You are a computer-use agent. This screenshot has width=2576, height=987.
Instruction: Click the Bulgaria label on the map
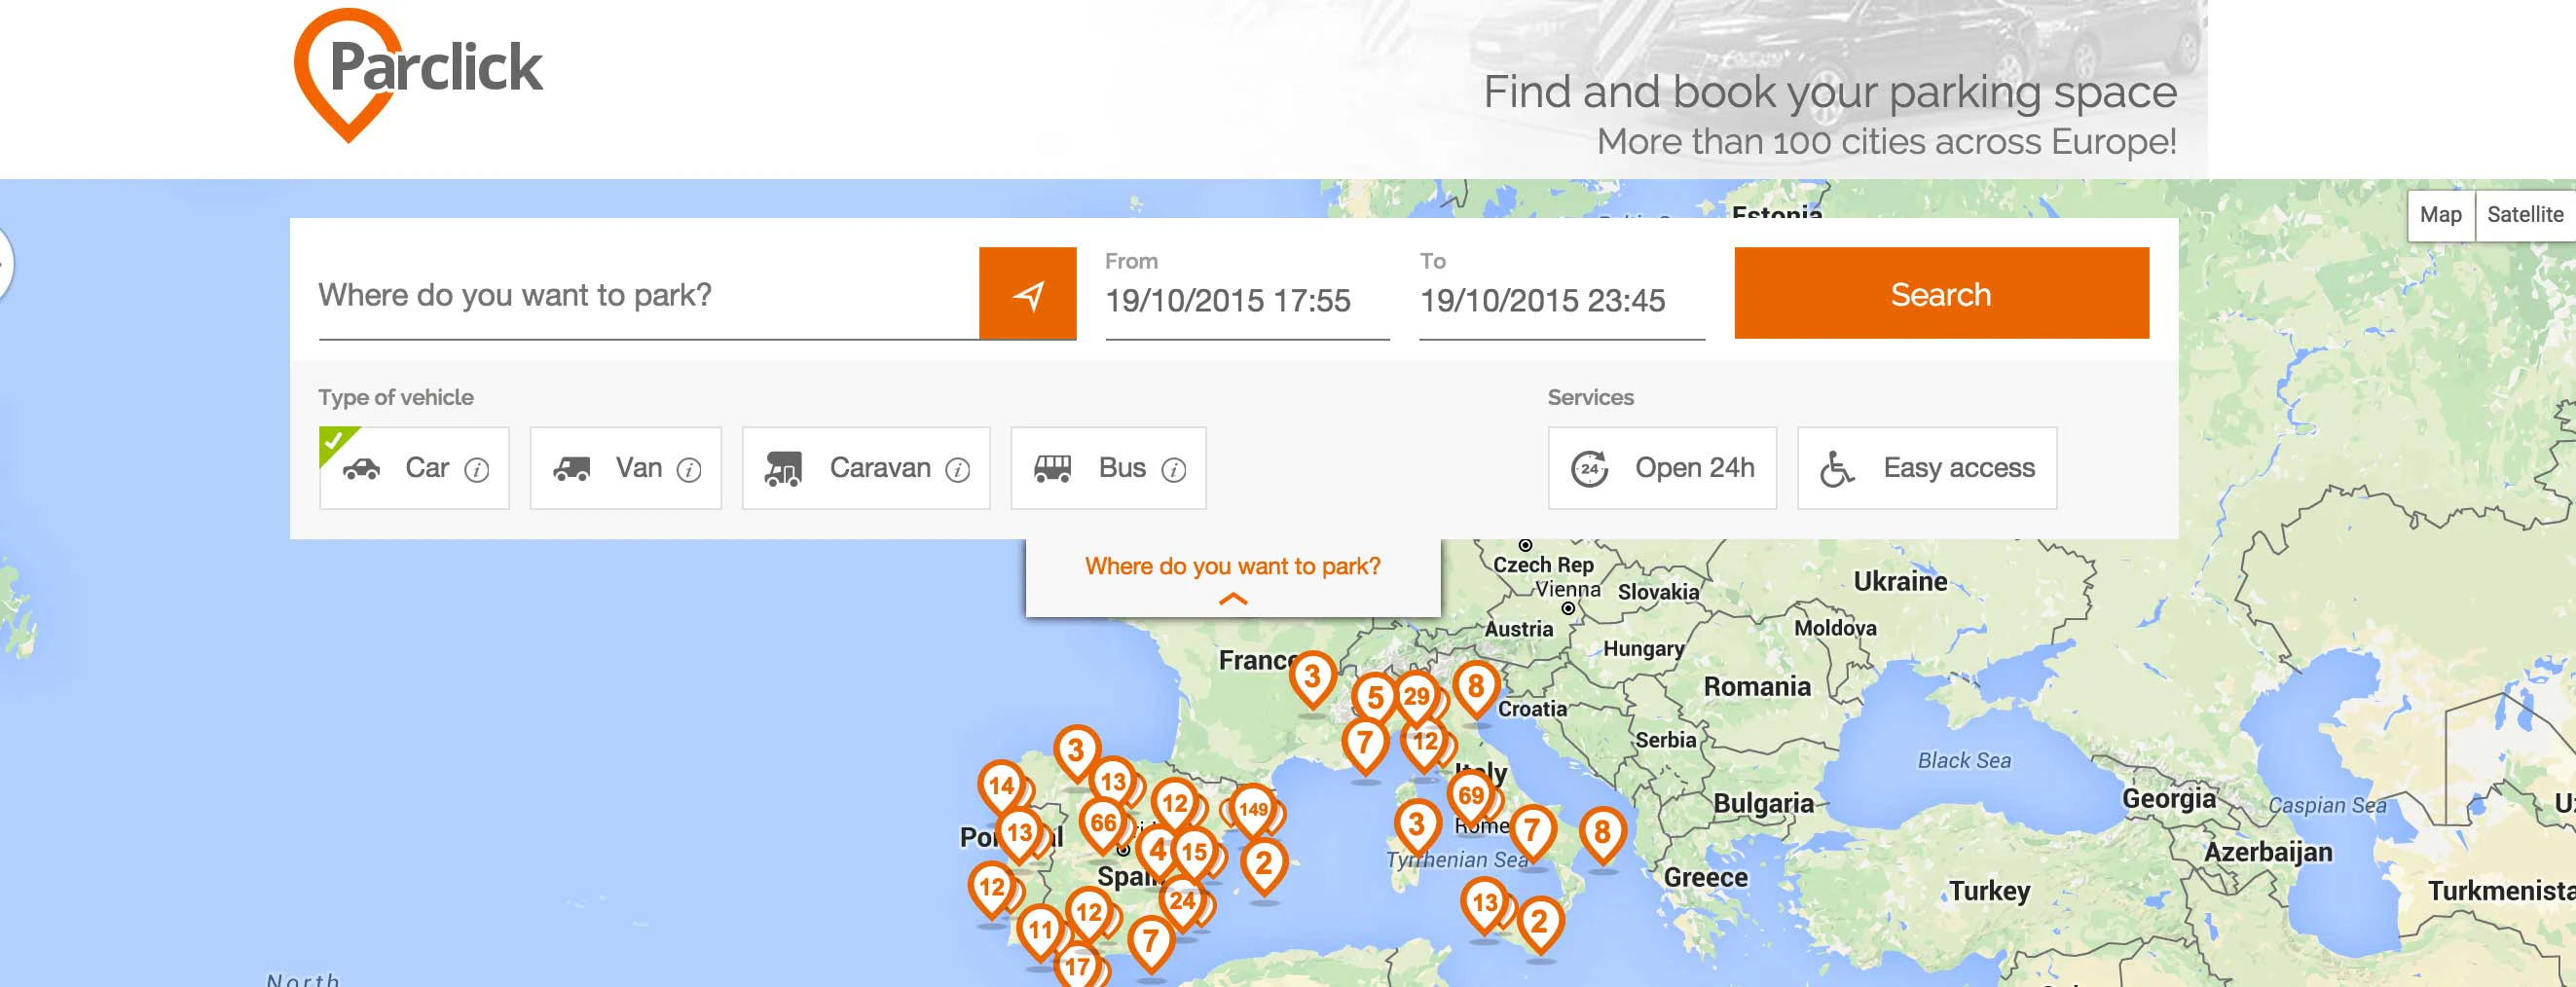click(x=1763, y=804)
